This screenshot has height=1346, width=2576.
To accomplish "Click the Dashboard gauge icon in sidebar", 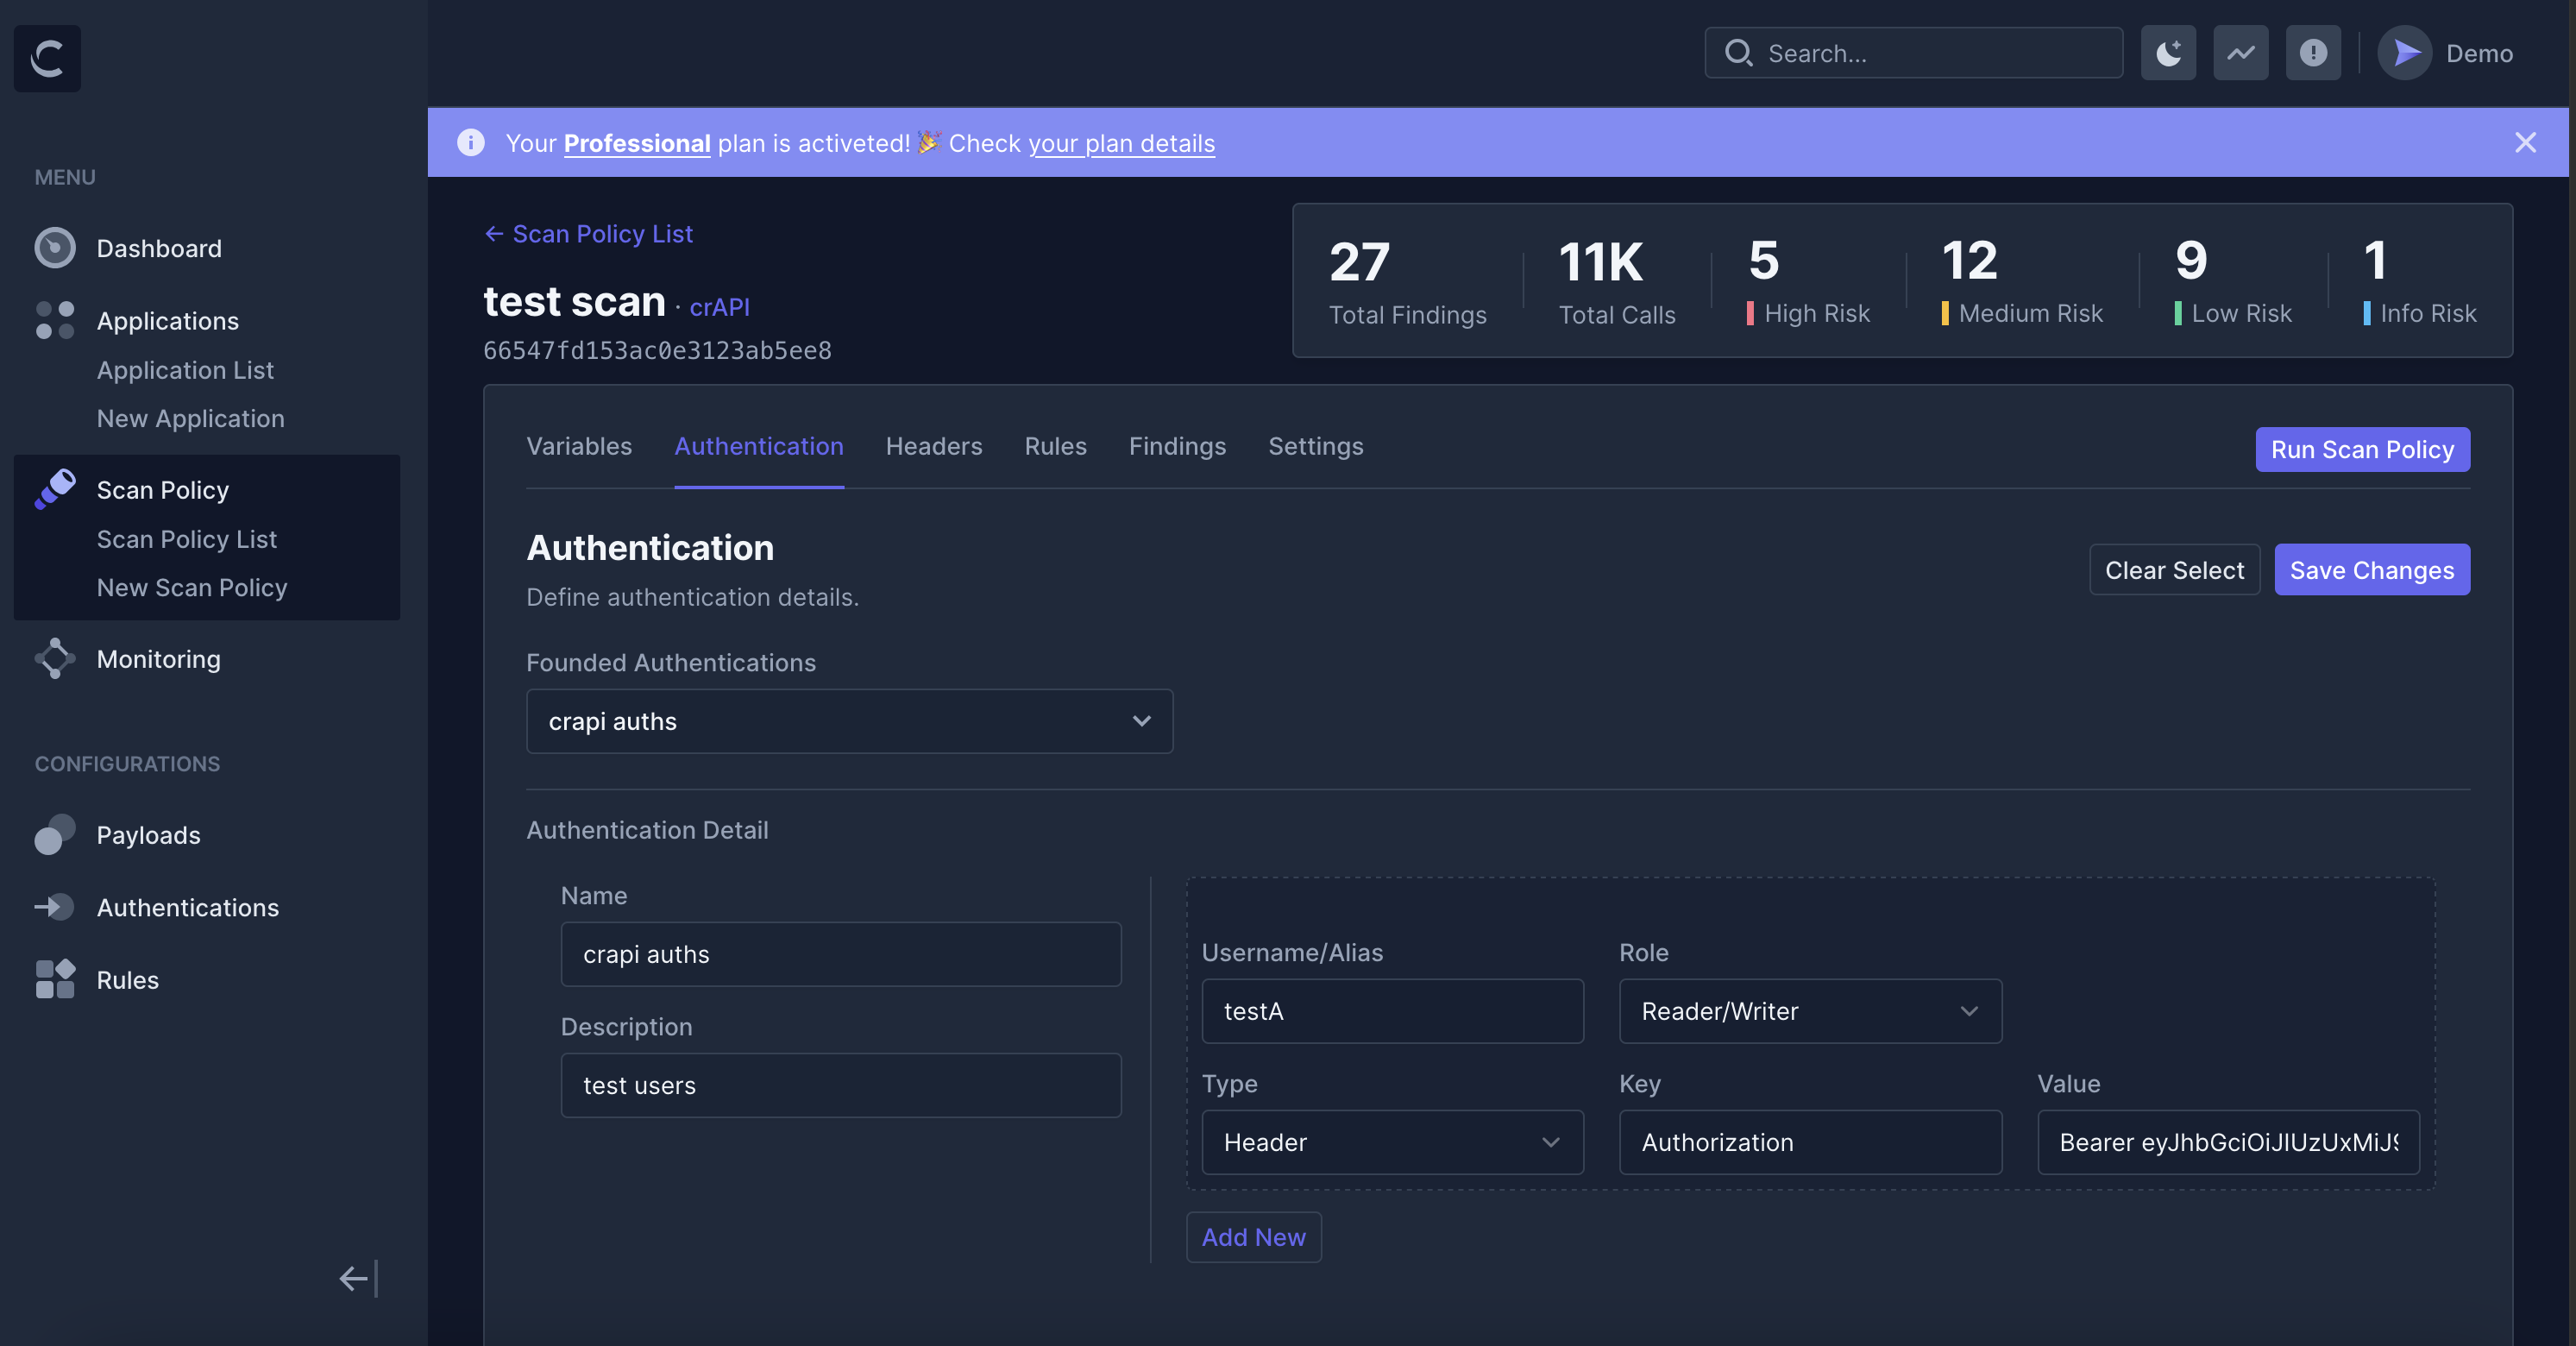I will pyautogui.click(x=55, y=248).
